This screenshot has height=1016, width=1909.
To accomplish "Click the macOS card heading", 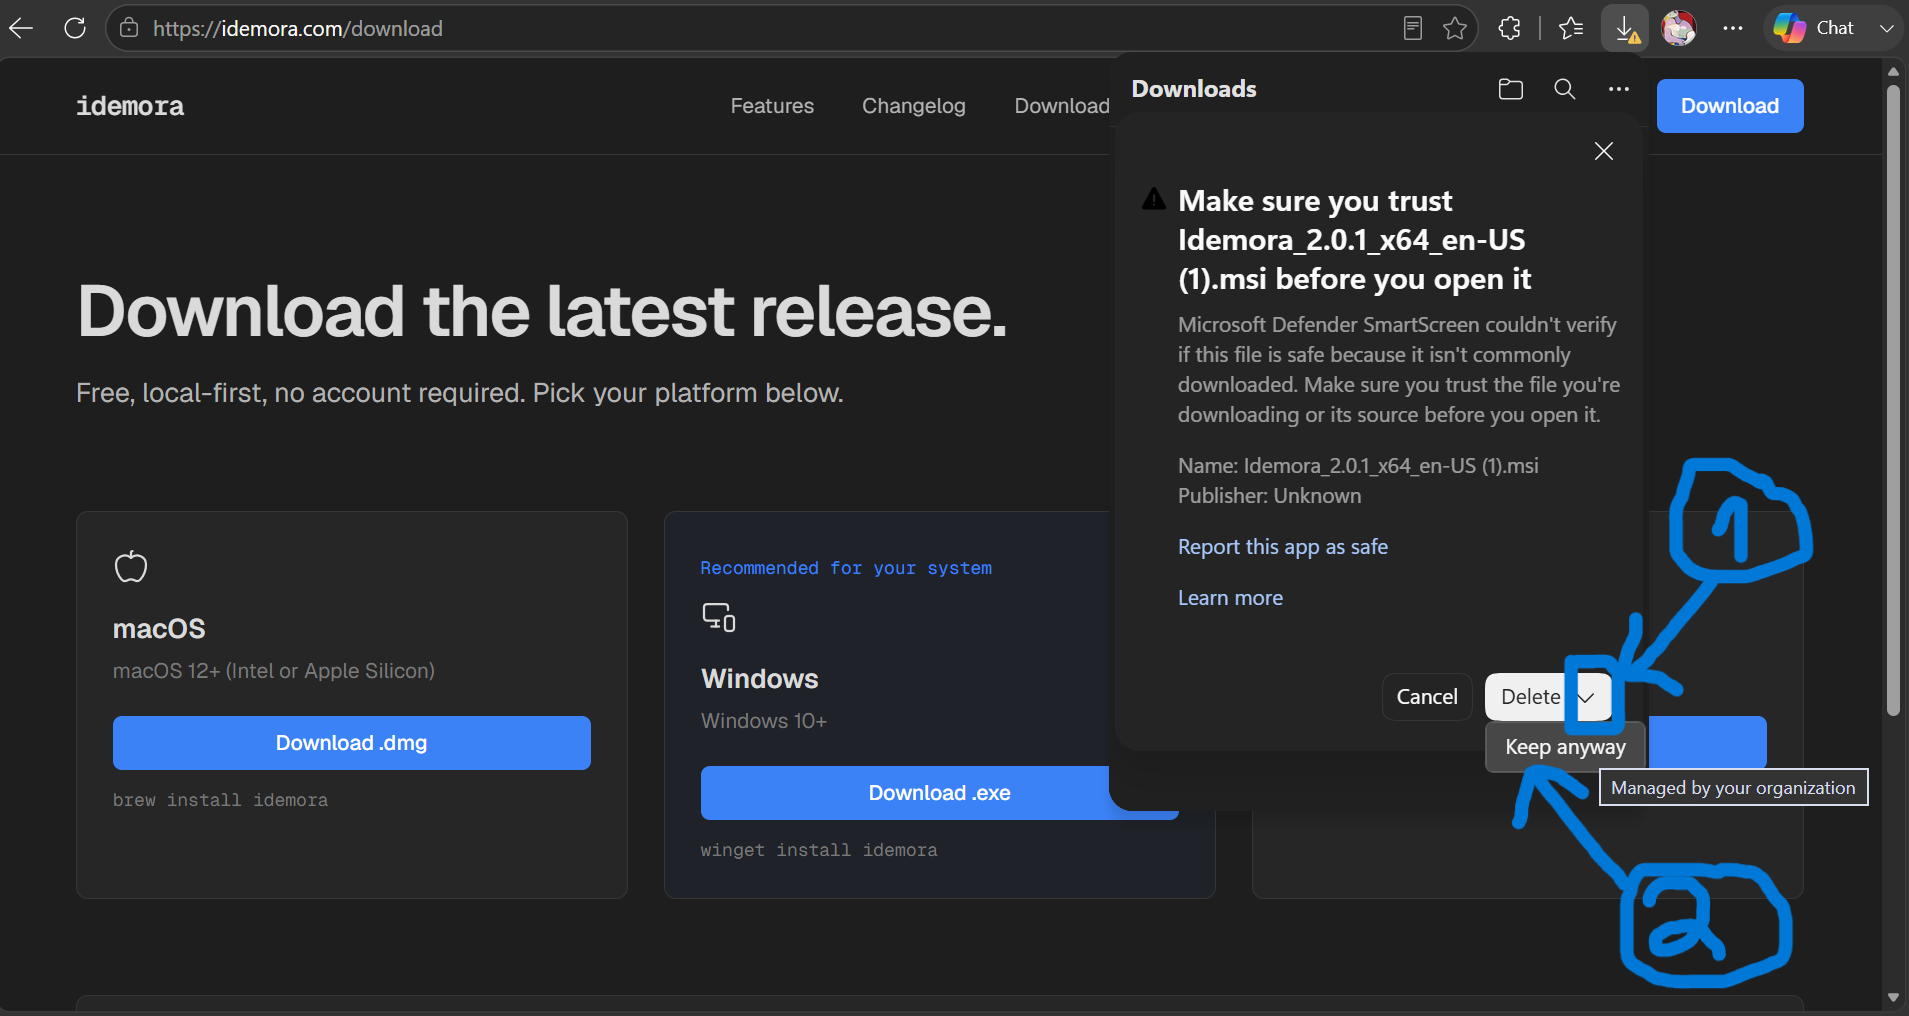I will [159, 629].
